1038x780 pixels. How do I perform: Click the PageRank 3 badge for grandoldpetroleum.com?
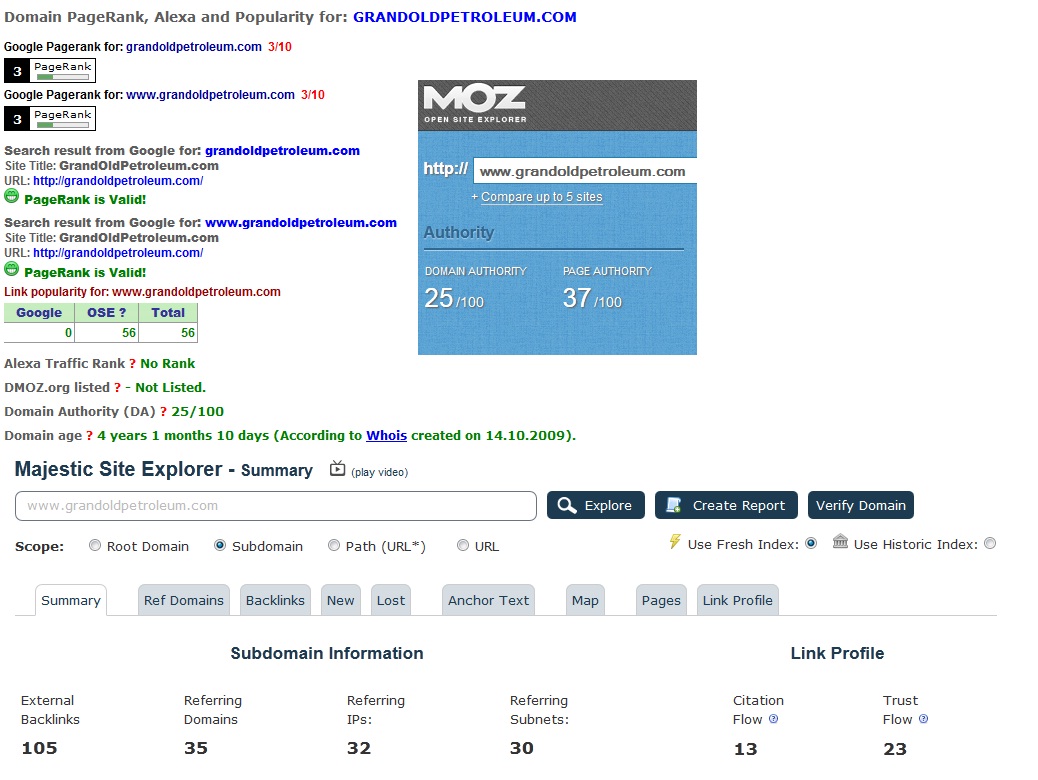coord(50,70)
